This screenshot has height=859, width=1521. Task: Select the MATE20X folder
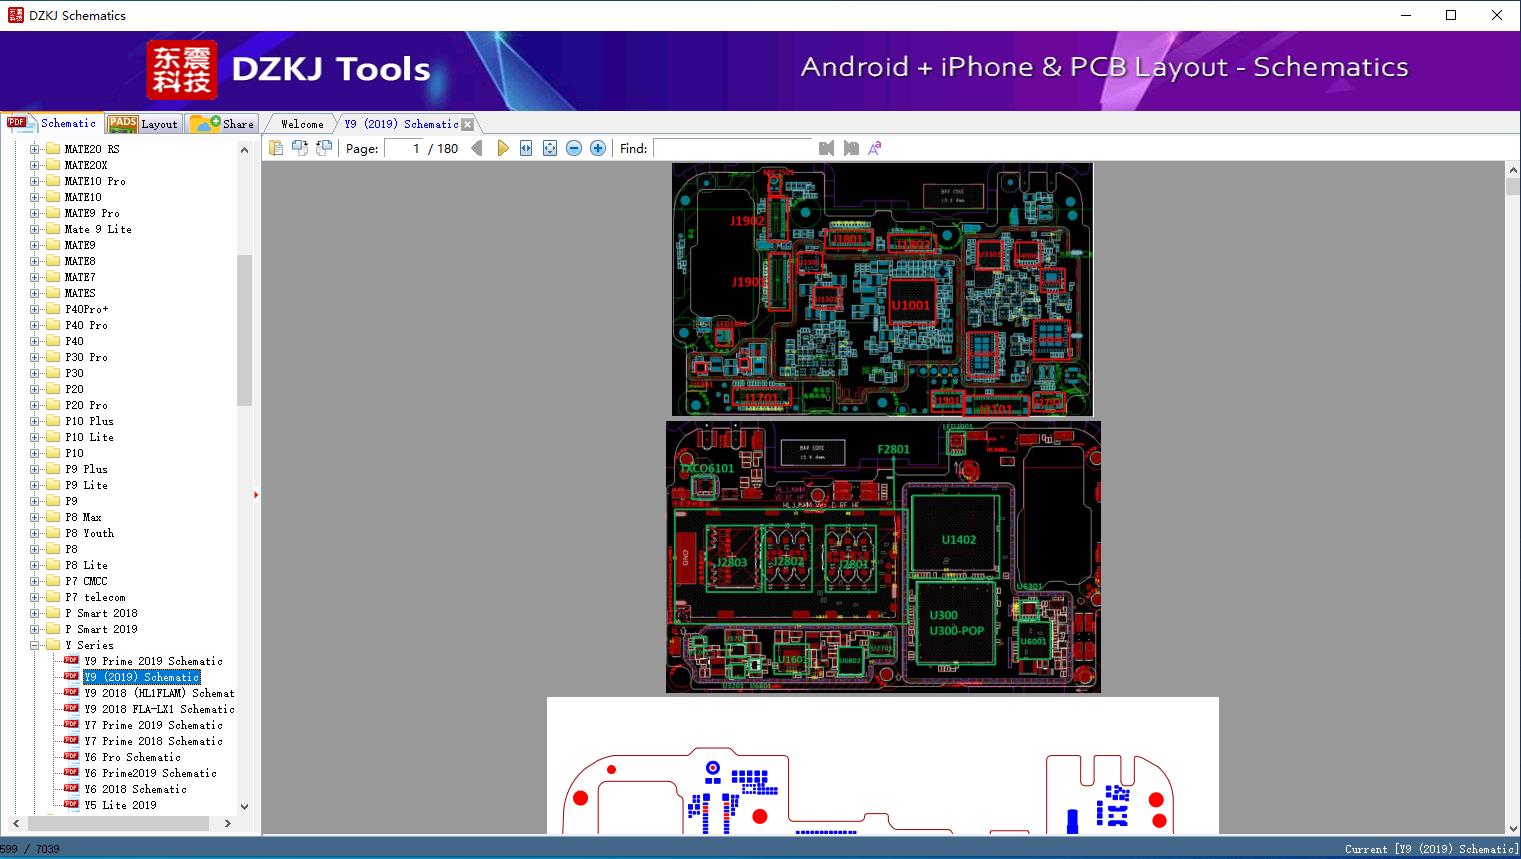[86, 165]
